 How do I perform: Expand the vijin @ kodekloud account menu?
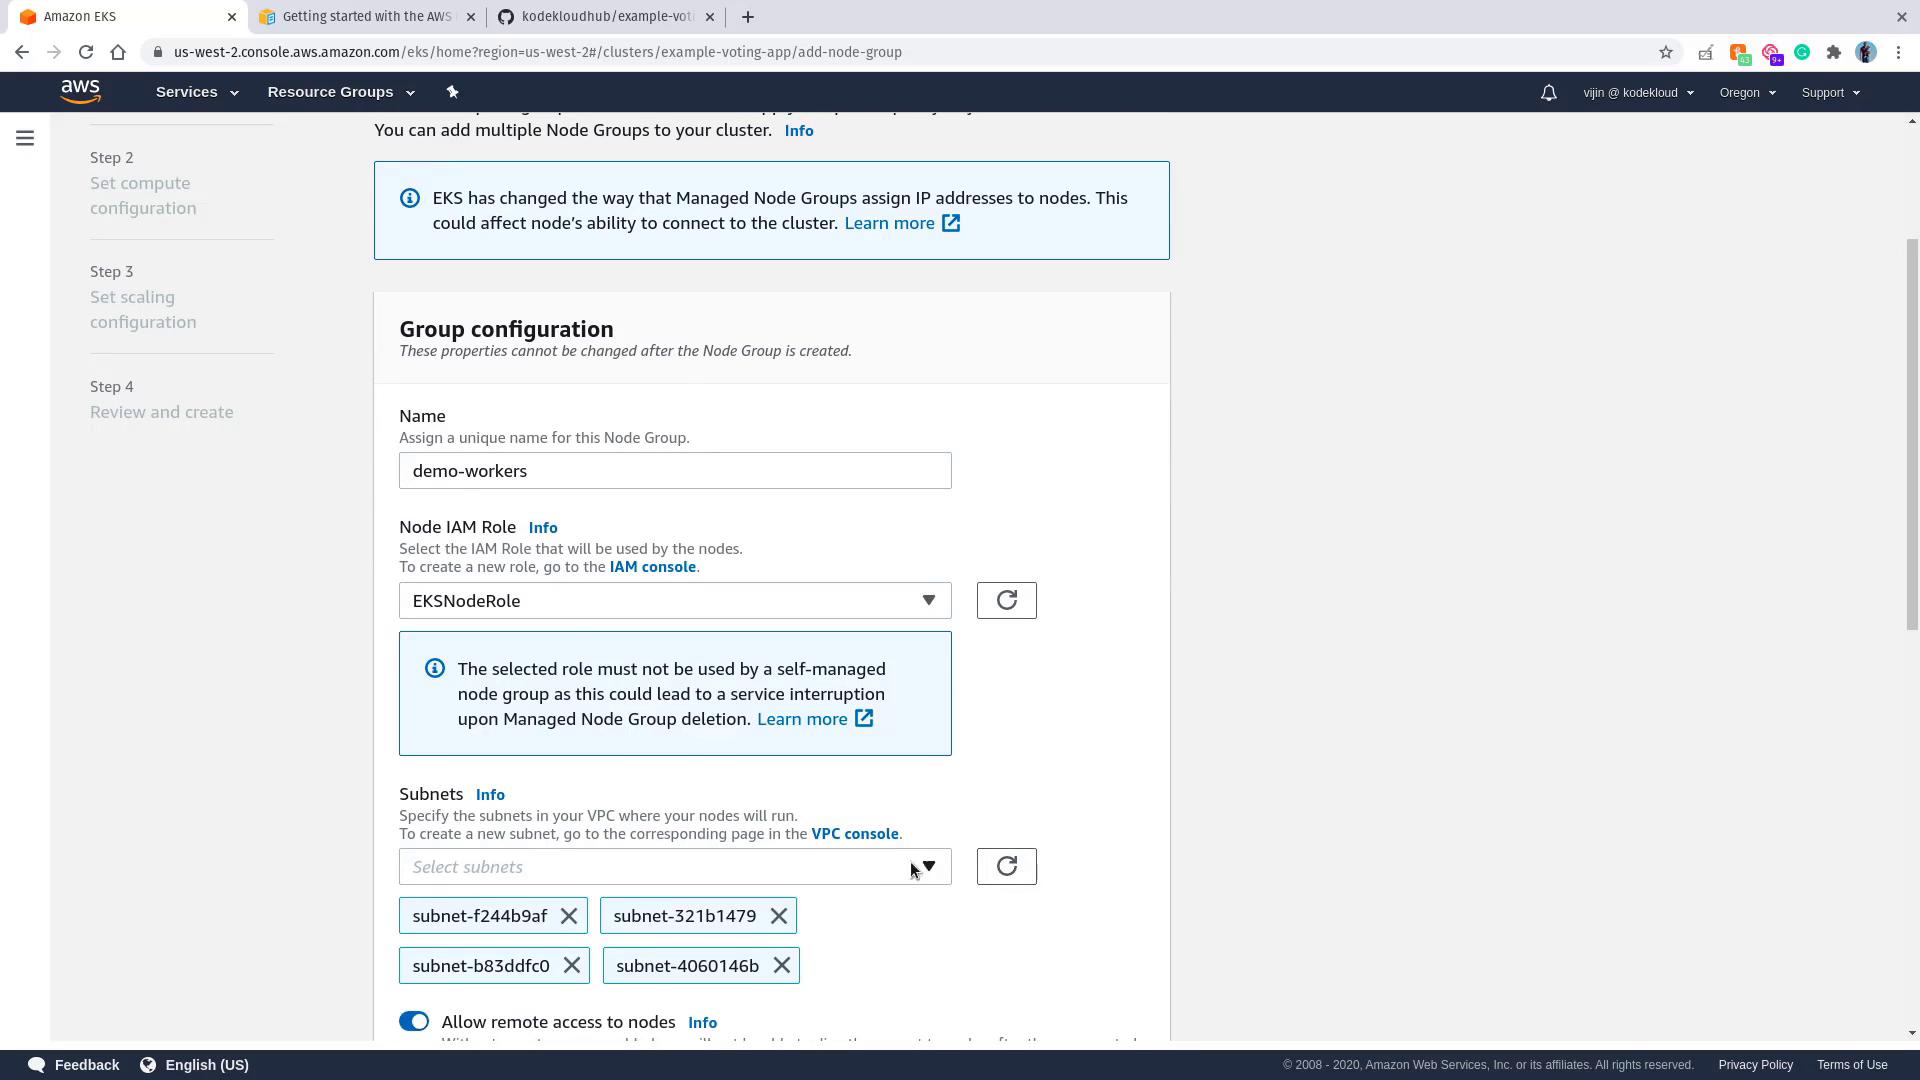point(1638,92)
